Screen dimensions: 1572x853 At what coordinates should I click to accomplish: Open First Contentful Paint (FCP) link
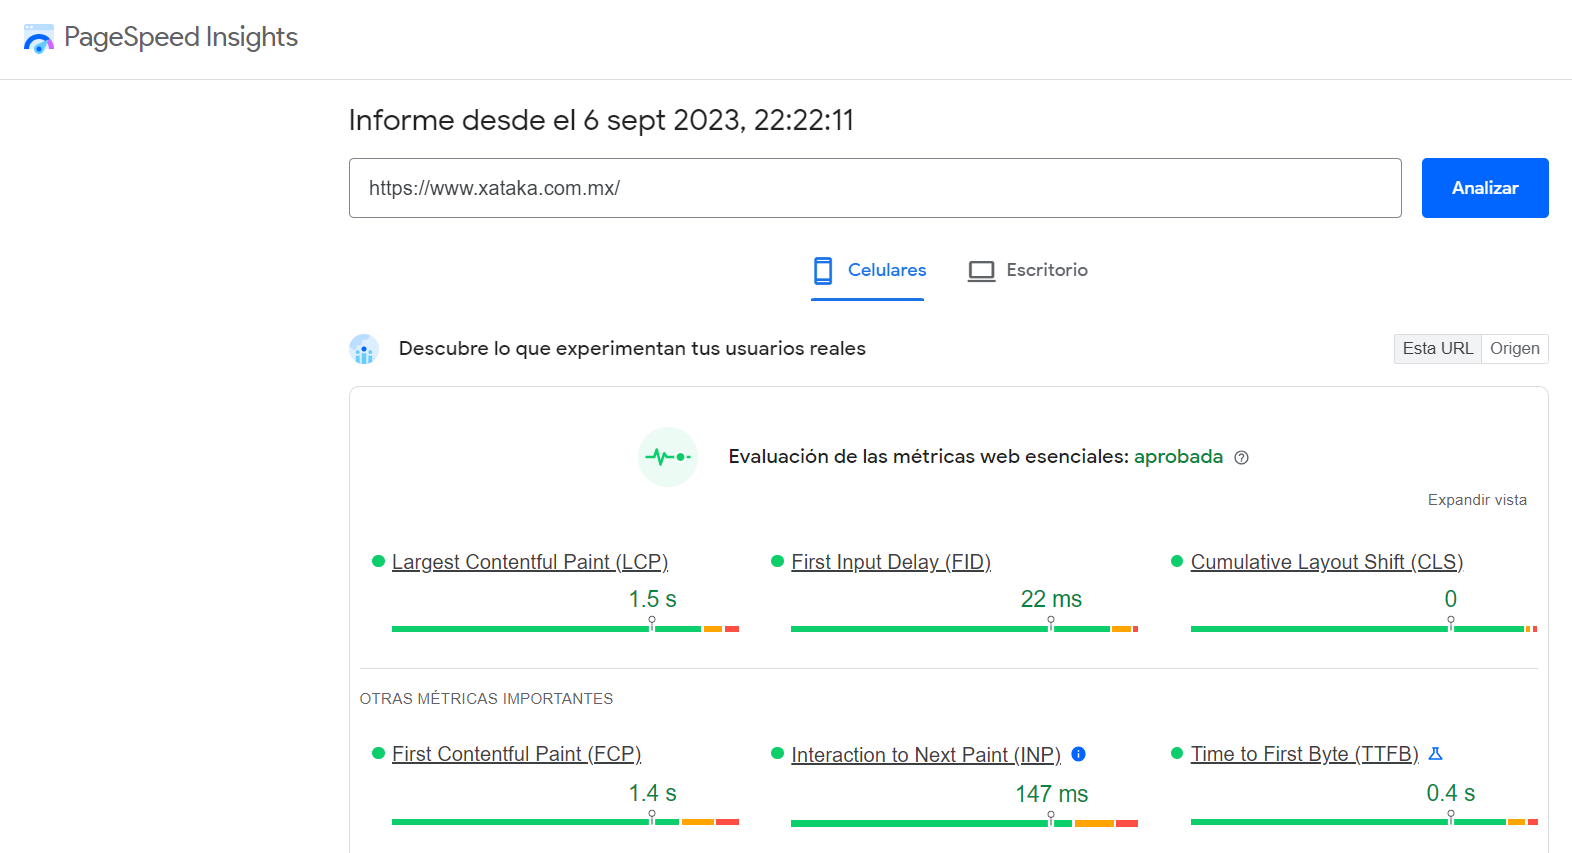click(x=516, y=754)
